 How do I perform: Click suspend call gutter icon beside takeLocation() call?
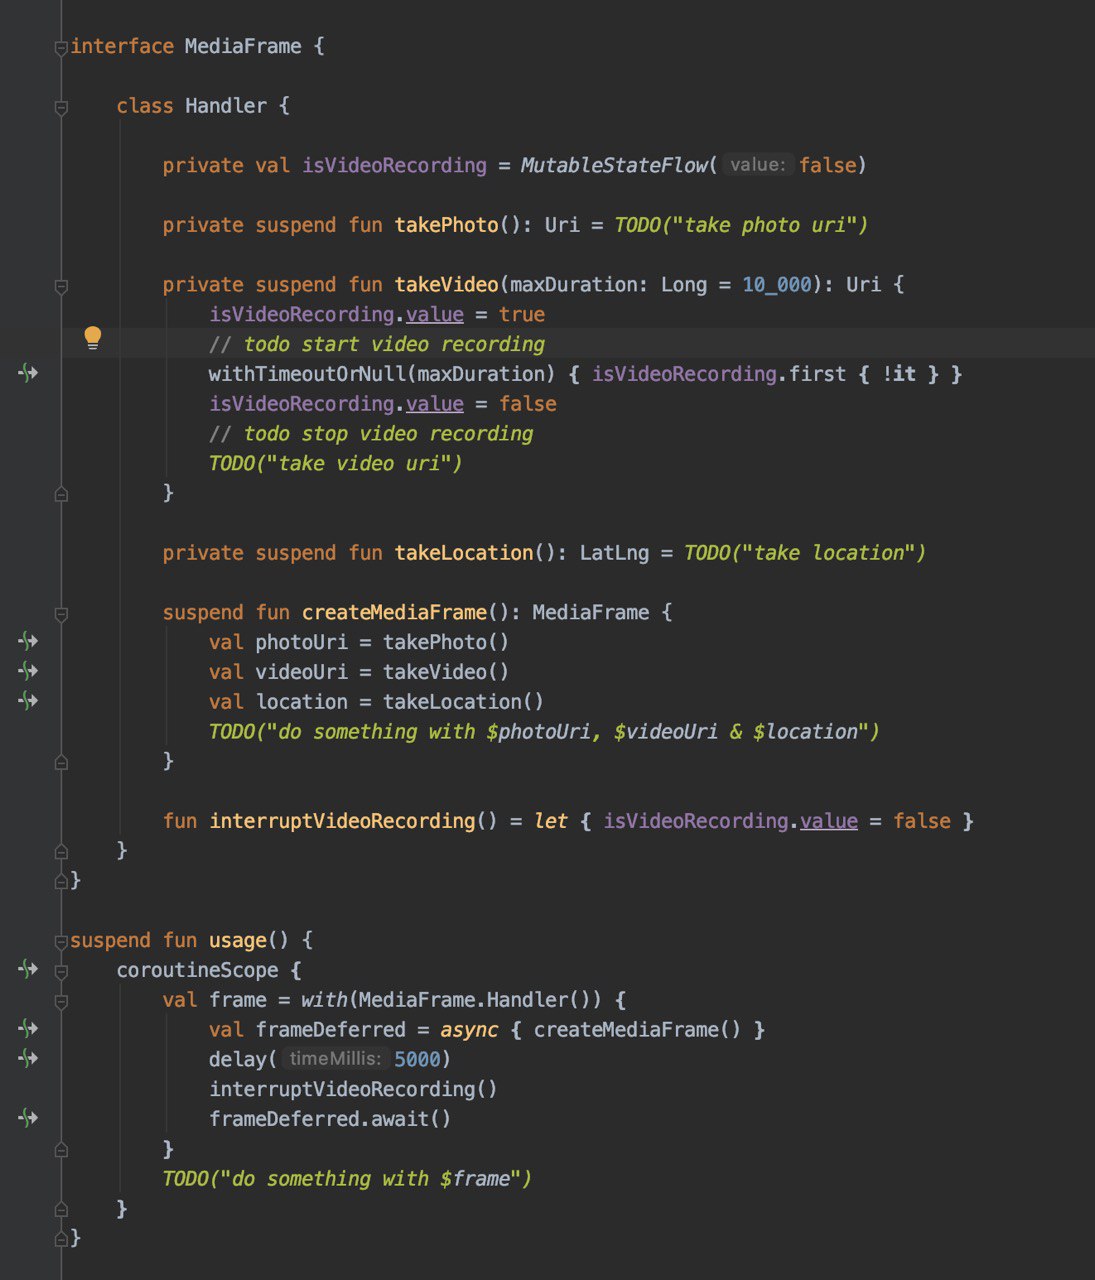click(28, 701)
